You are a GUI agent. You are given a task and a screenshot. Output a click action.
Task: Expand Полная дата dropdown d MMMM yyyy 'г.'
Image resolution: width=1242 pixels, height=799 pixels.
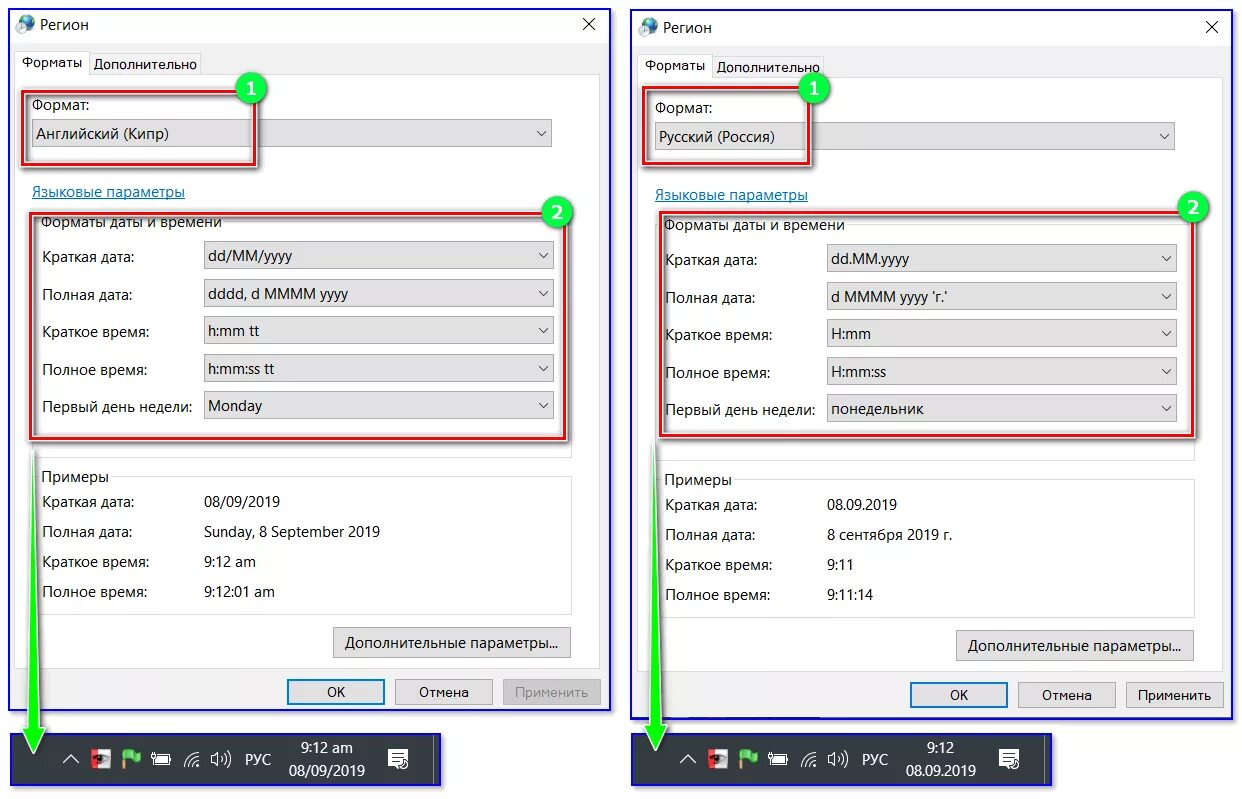[x=1001, y=297]
